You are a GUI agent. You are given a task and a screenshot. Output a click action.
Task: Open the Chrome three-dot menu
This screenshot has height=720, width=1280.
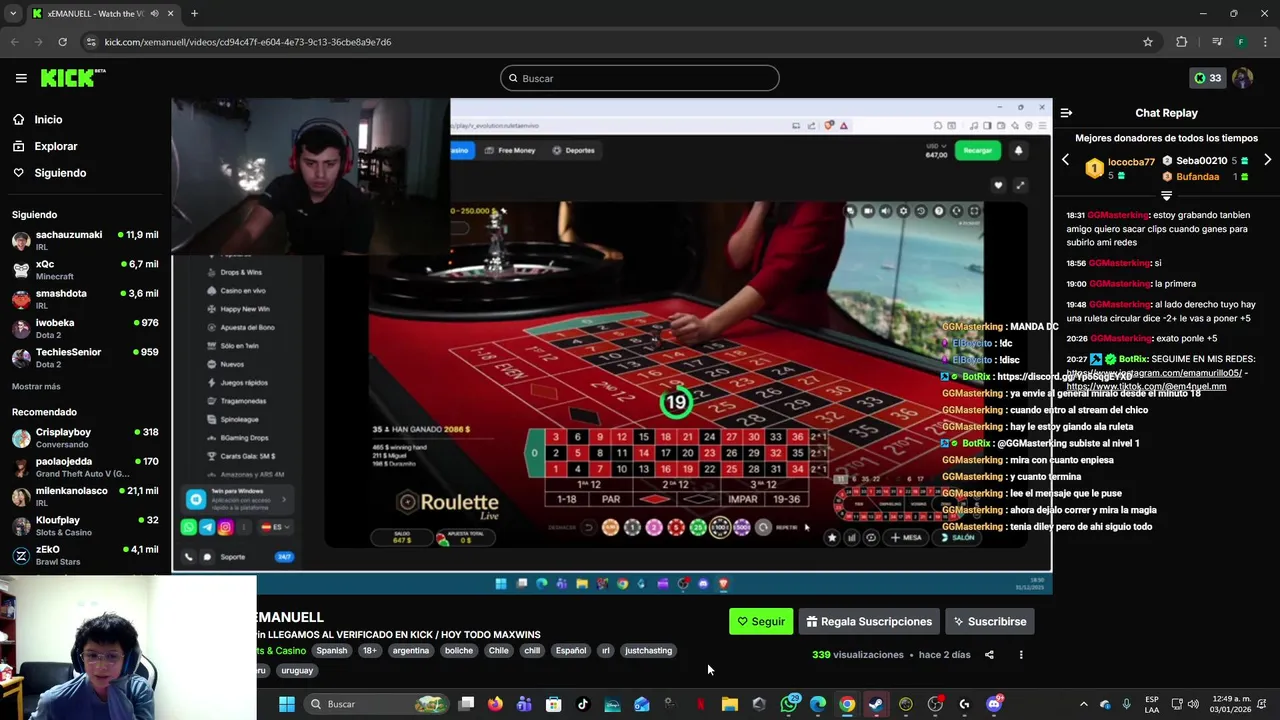1265,42
